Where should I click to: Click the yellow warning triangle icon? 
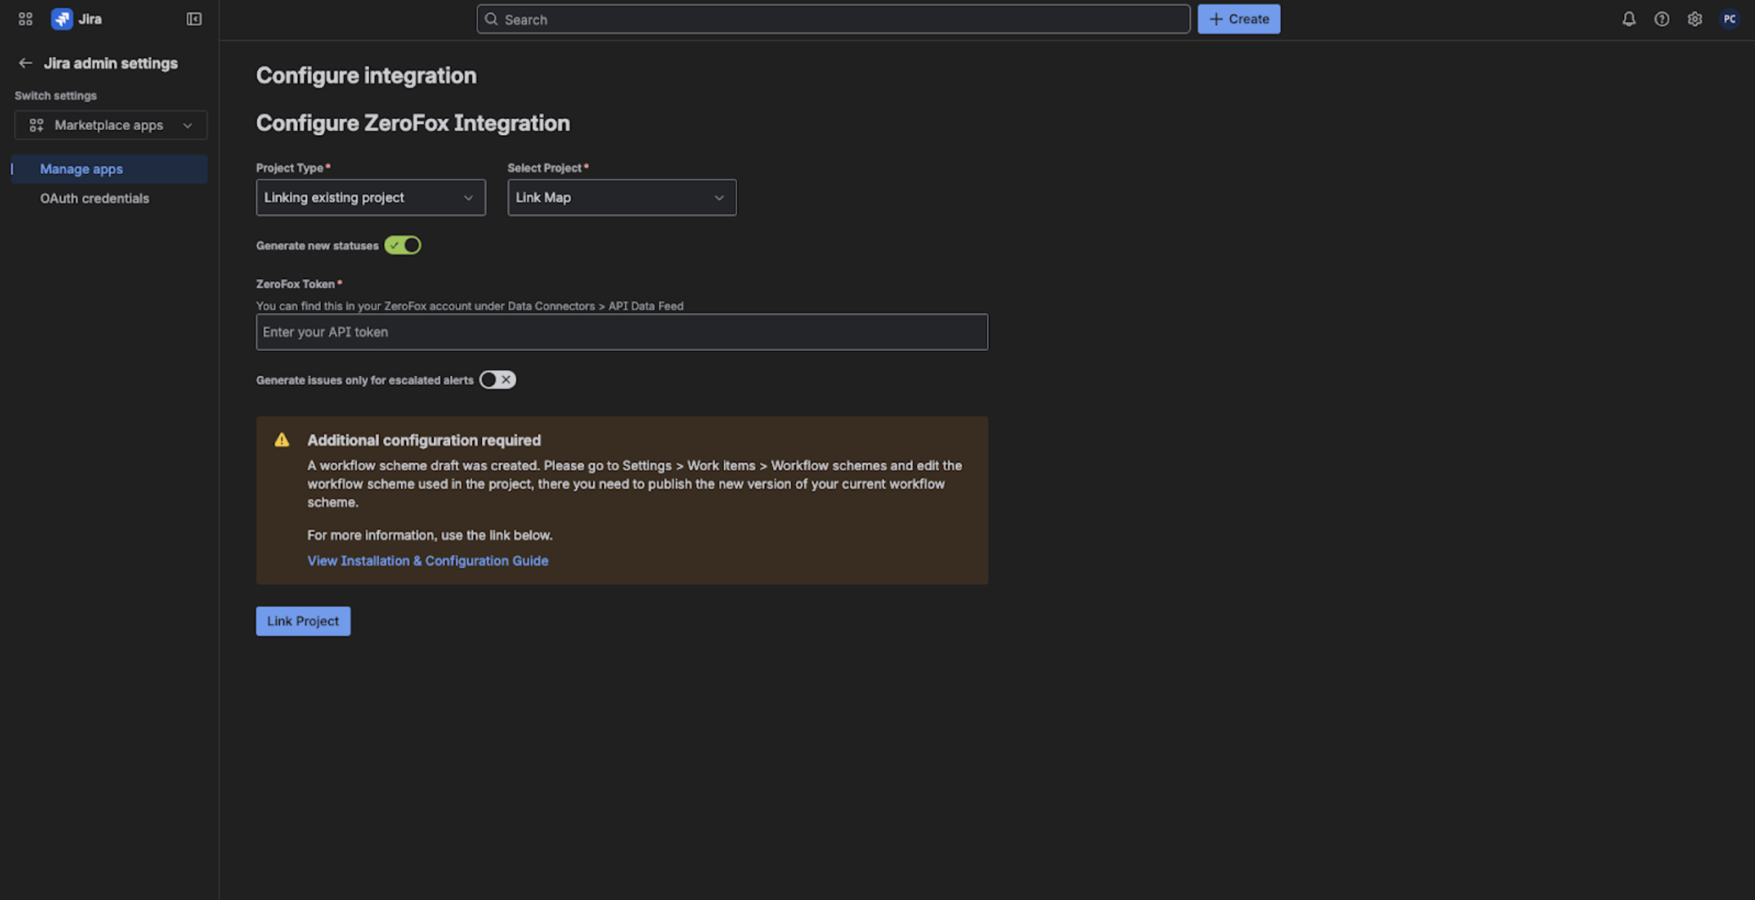pyautogui.click(x=282, y=440)
